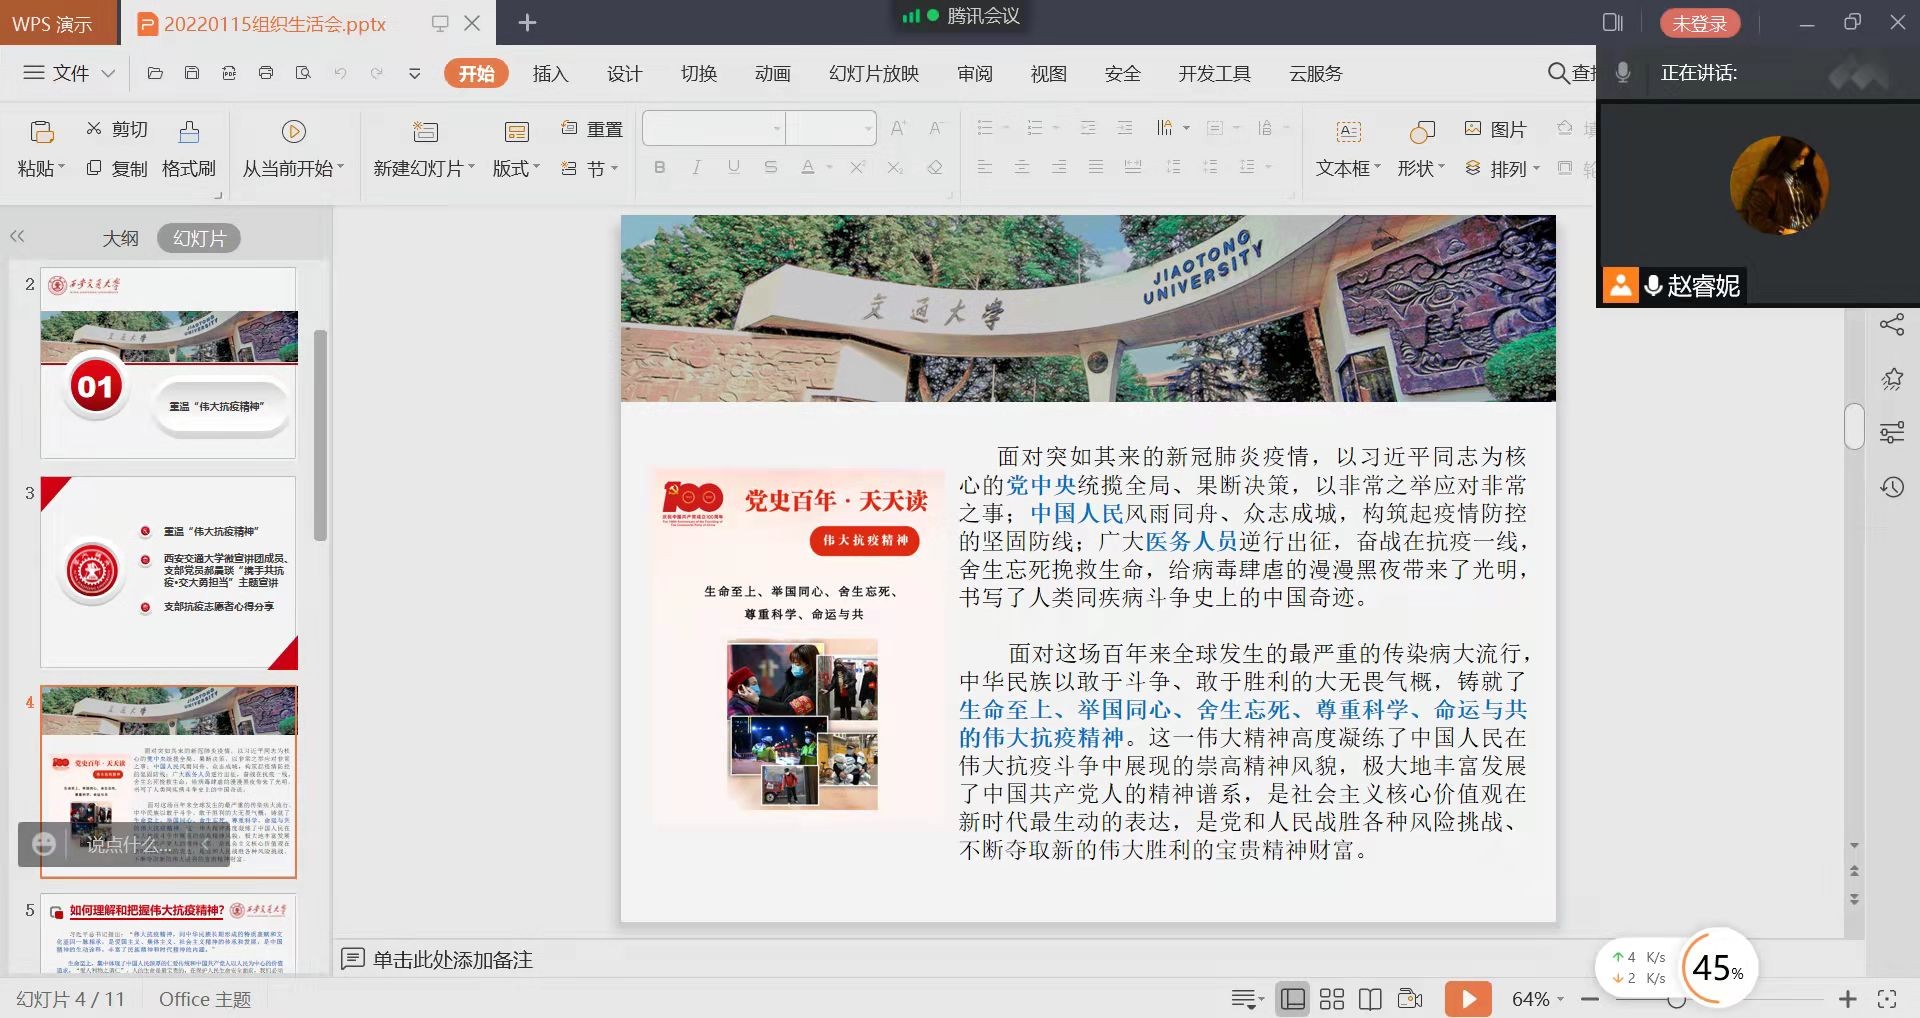Screen dimensions: 1920x1018
Task: Switch to slide sorter view icon
Action: (x=1332, y=999)
